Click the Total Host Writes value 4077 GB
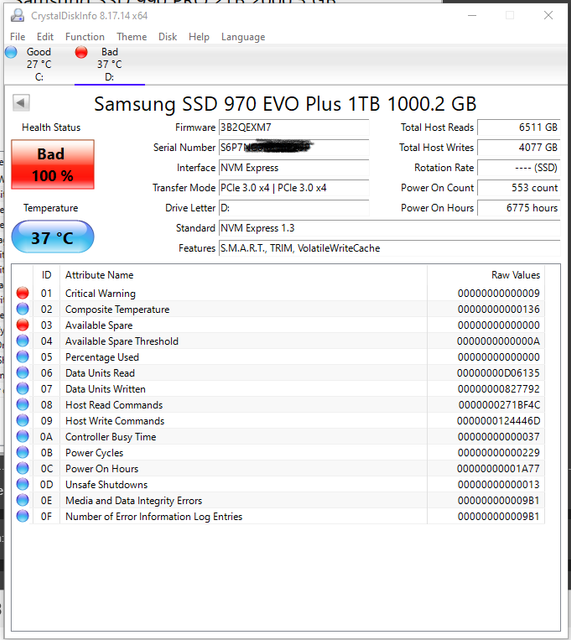Screen dimensions: 571x640 519,147
